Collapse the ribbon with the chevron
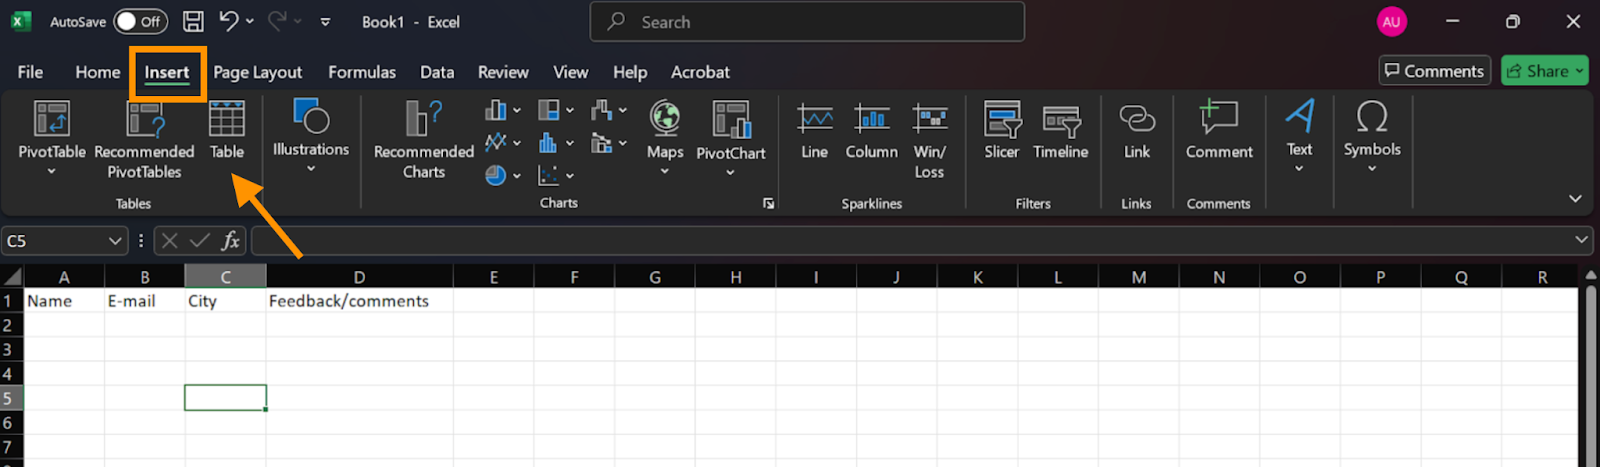 coord(1575,199)
